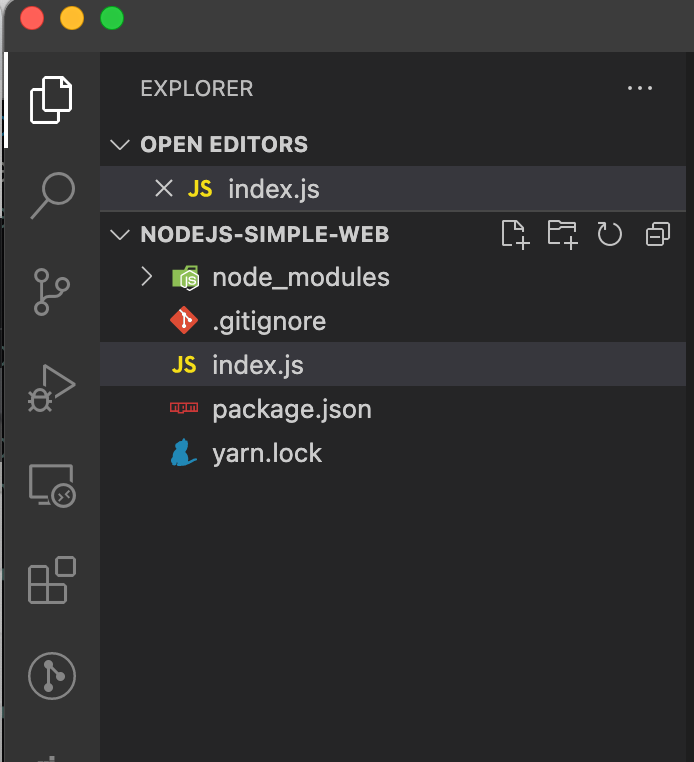Open the Search view icon
Screen dimensions: 694x762
tap(51, 194)
